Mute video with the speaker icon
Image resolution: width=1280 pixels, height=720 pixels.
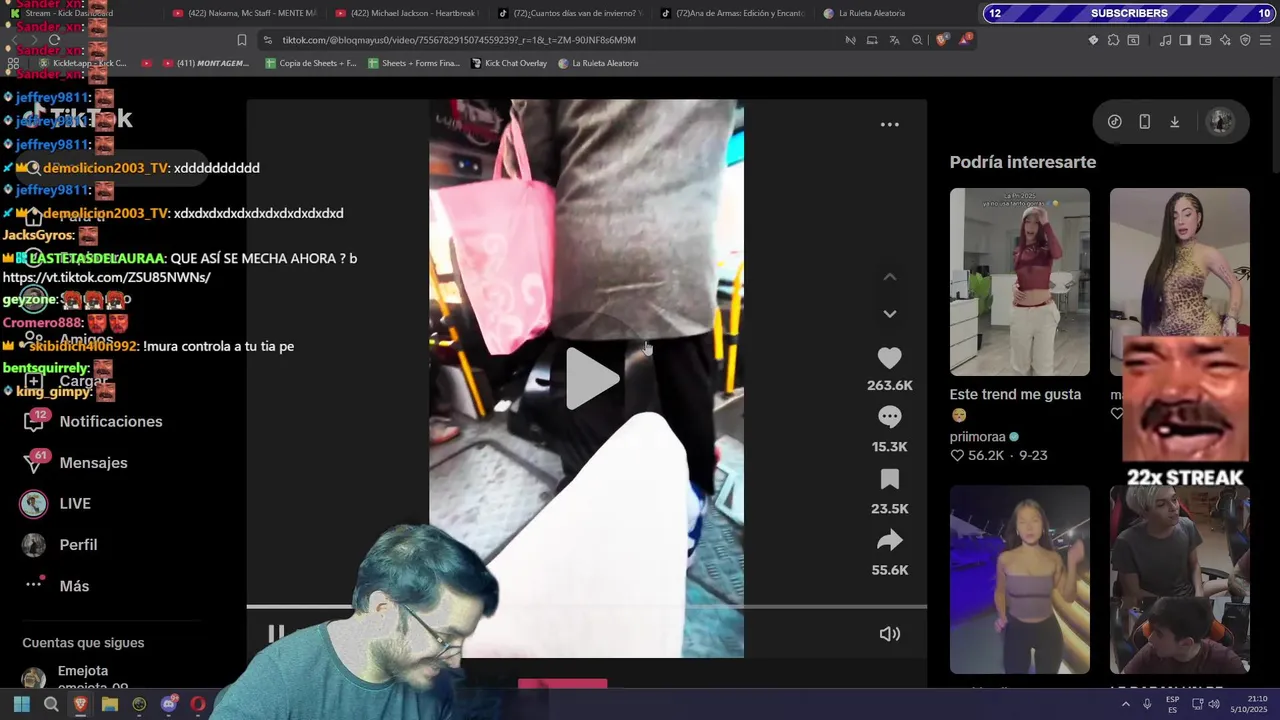889,634
